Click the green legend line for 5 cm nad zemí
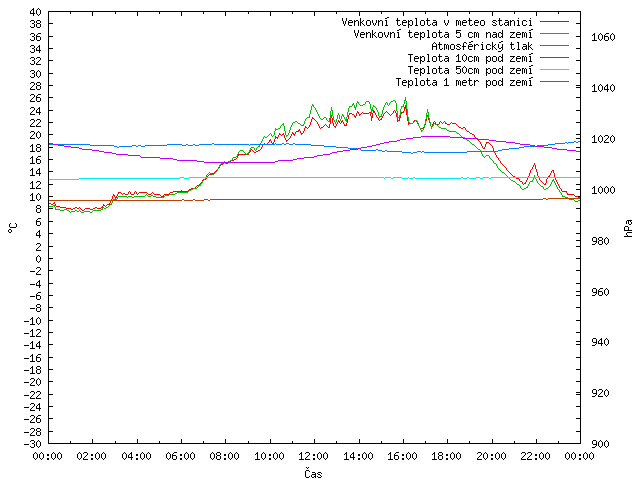The height and width of the screenshot is (480, 640). click(554, 34)
